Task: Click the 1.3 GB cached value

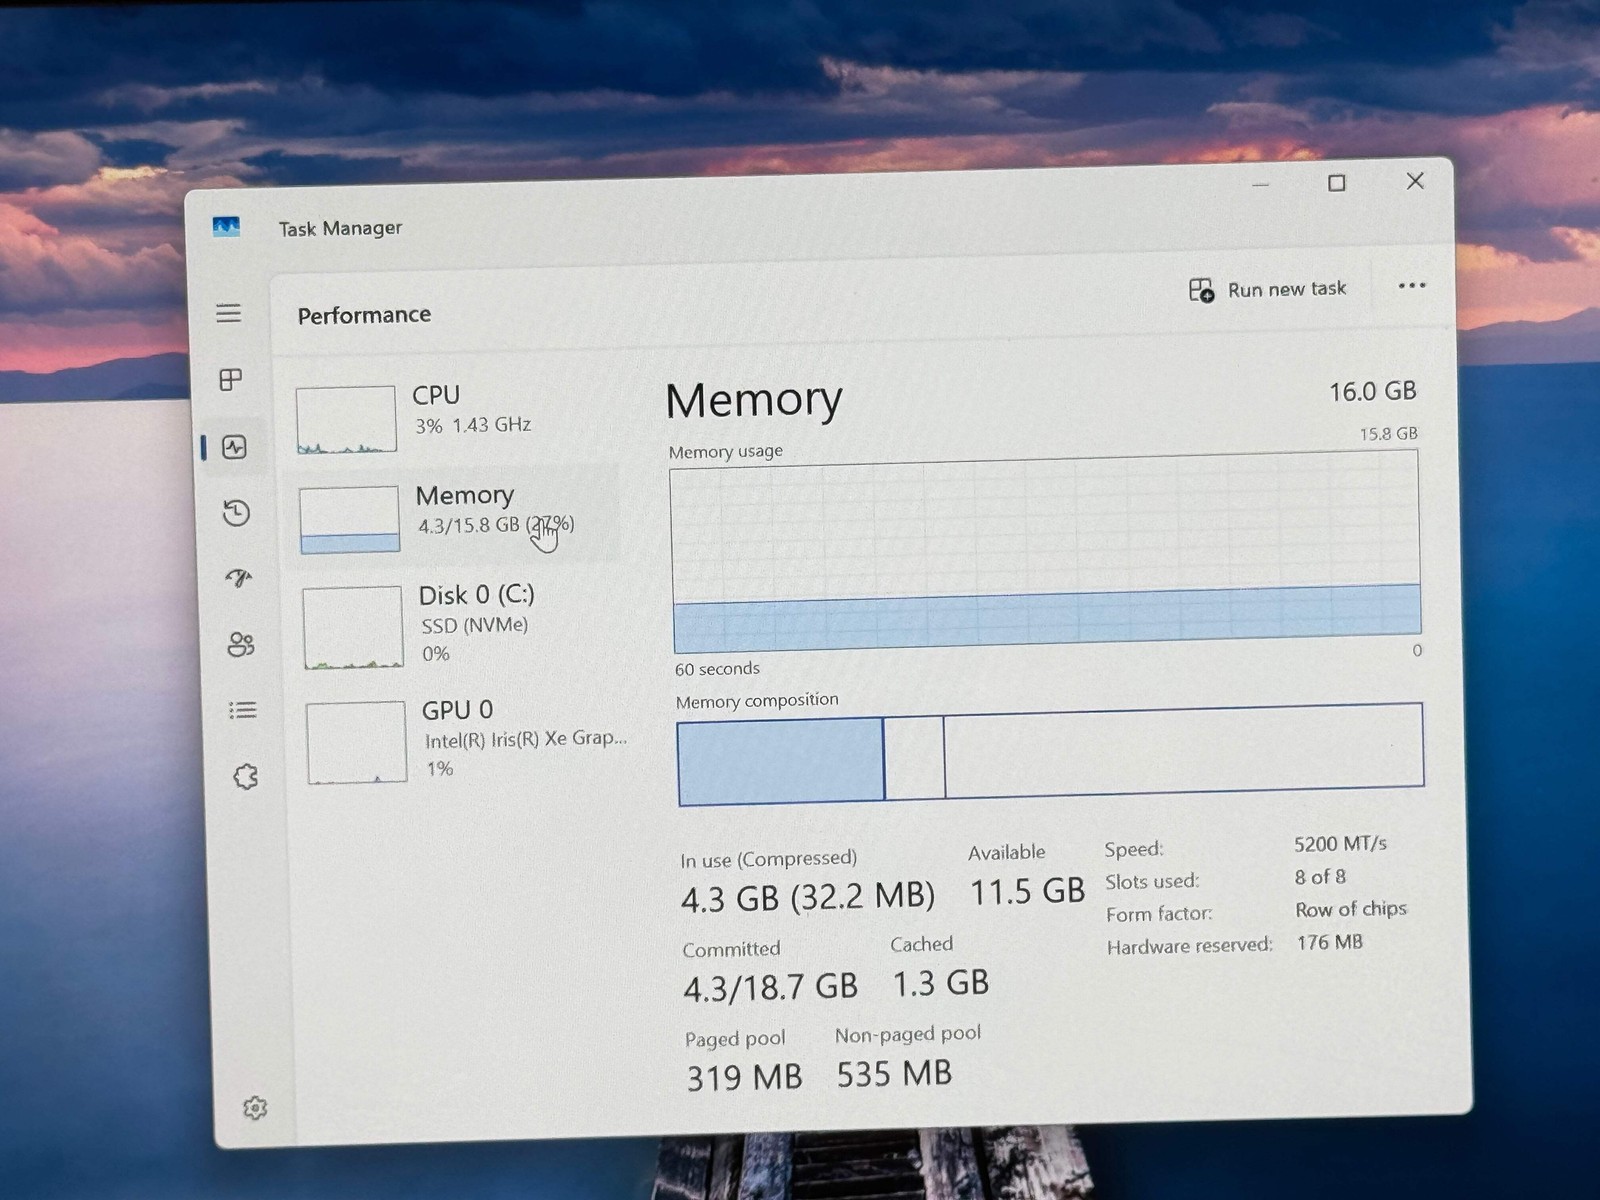Action: [x=940, y=983]
